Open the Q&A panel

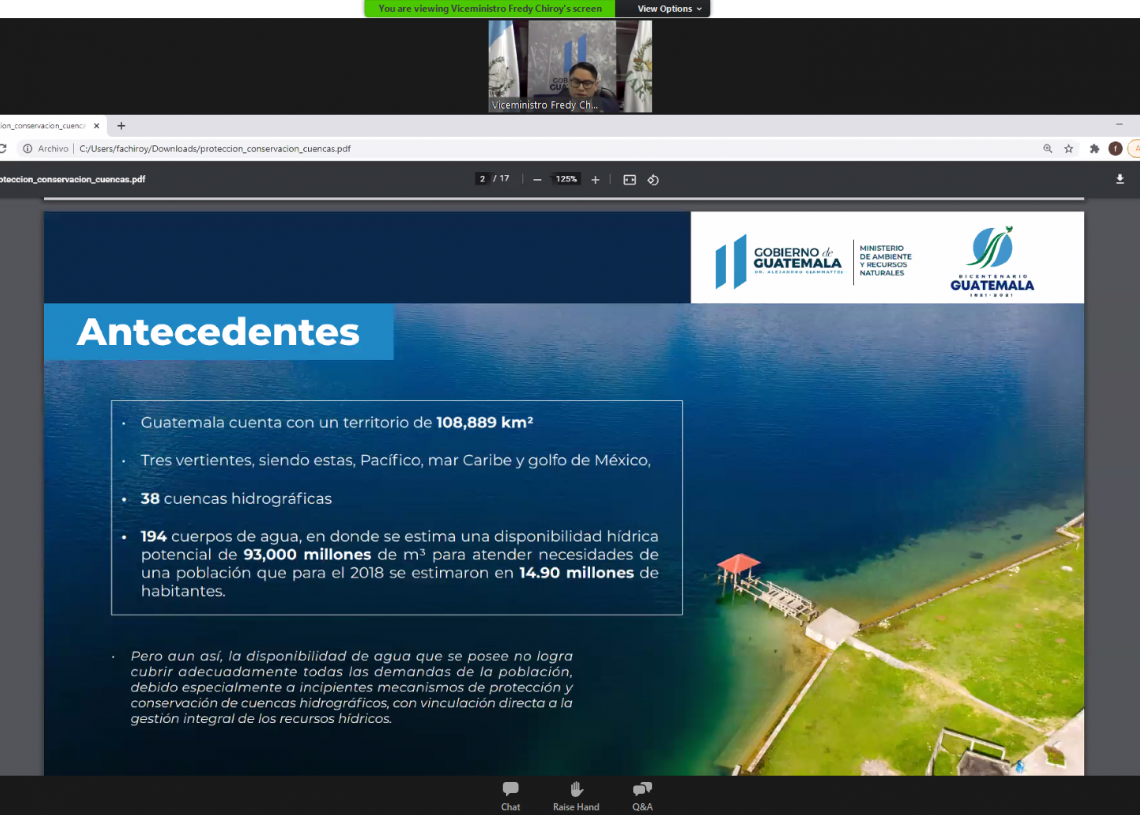pyautogui.click(x=642, y=795)
